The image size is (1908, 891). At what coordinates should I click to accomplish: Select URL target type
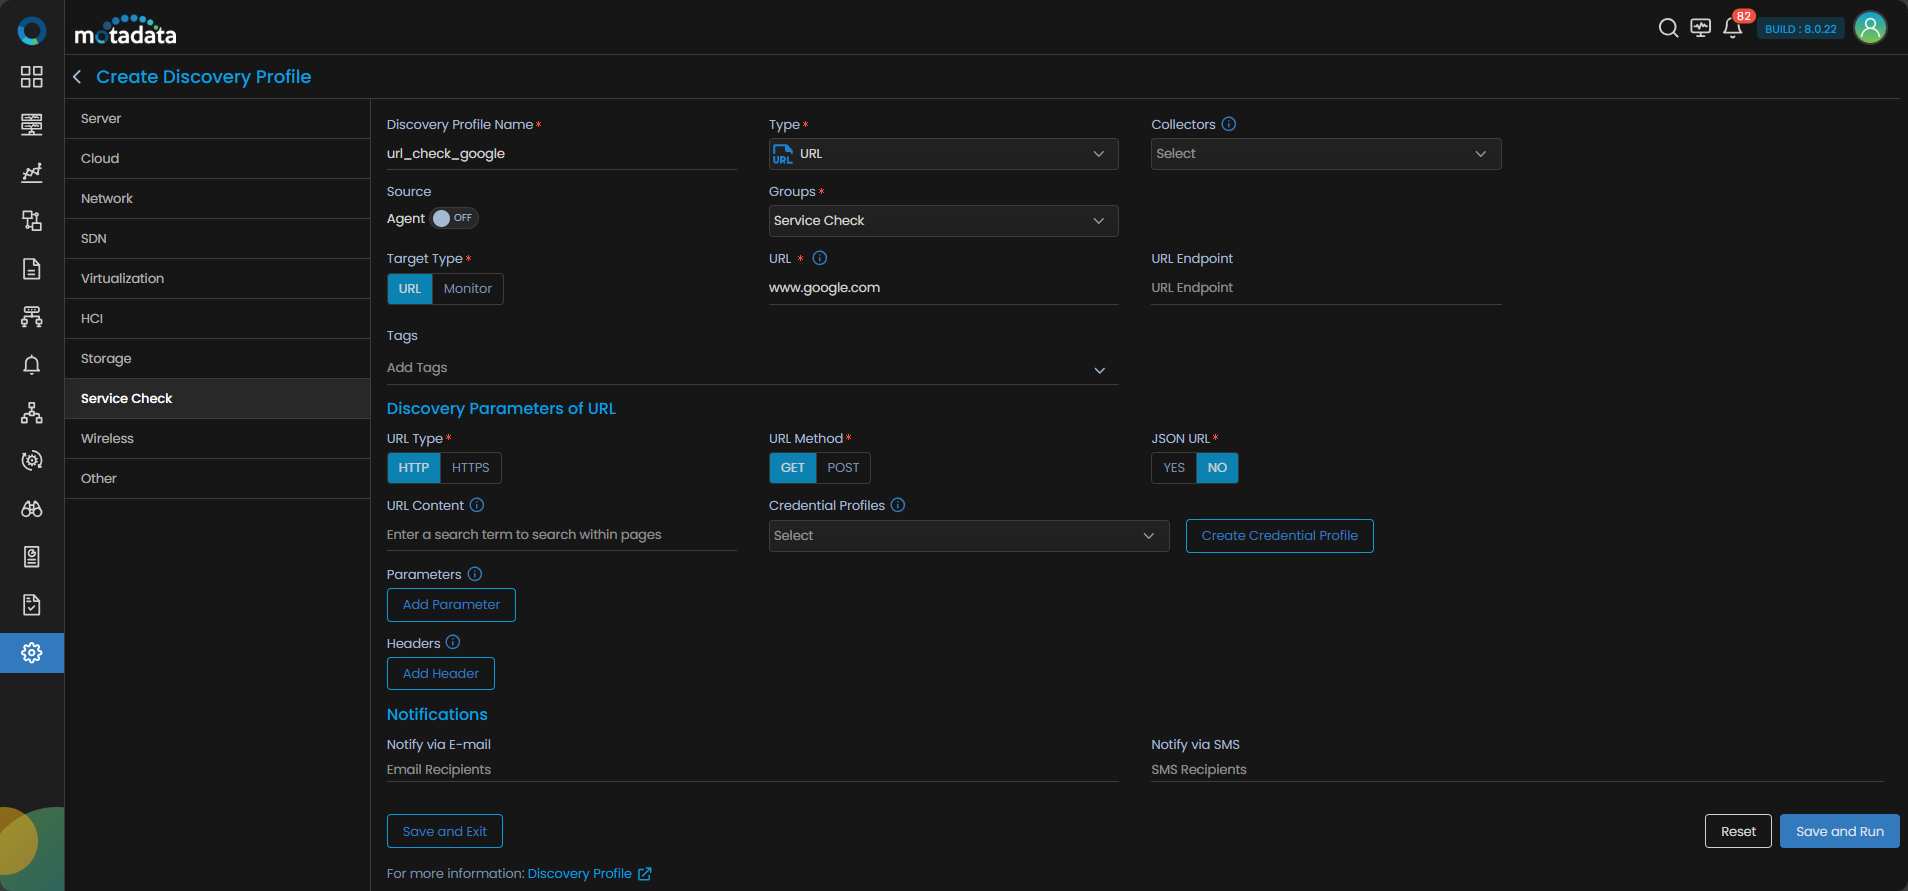click(x=410, y=289)
